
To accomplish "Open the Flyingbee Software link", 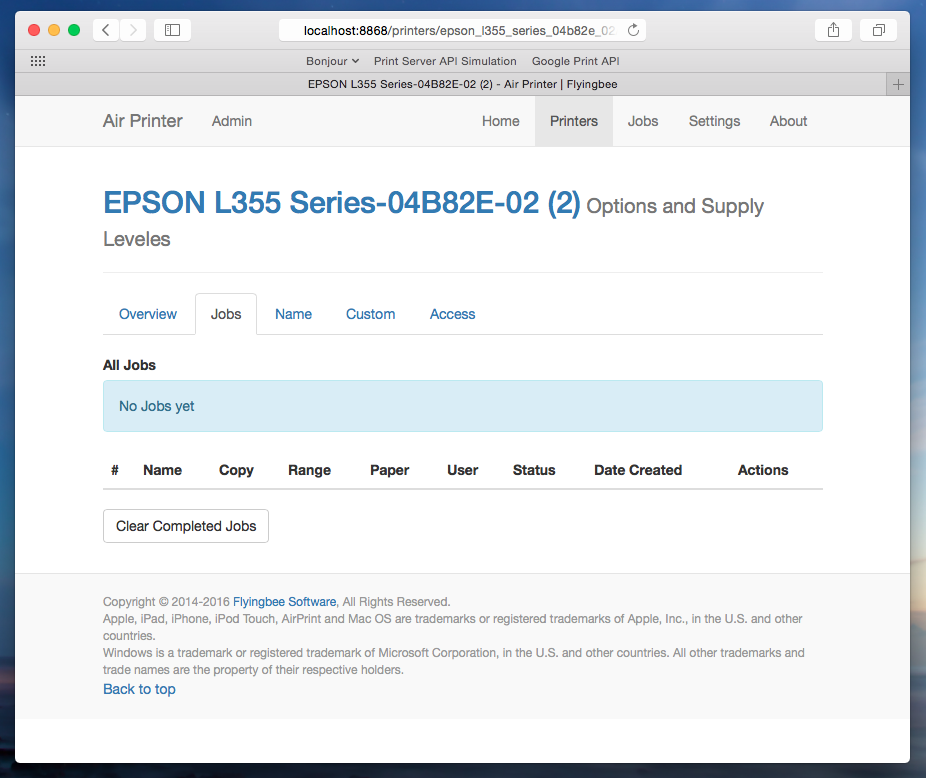I will pyautogui.click(x=285, y=602).
